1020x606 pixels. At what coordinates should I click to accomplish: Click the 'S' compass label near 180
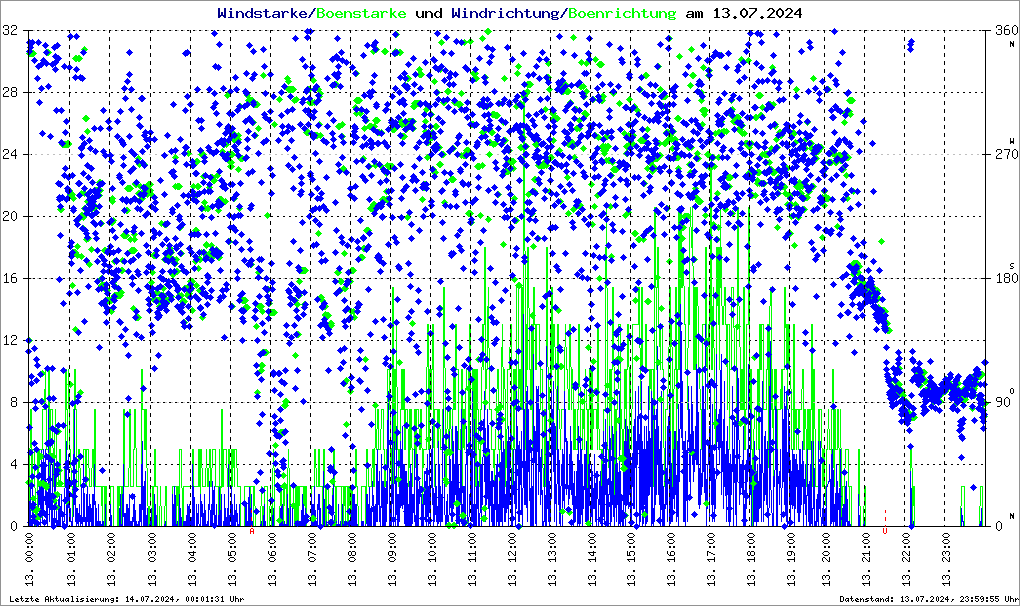tap(1011, 265)
